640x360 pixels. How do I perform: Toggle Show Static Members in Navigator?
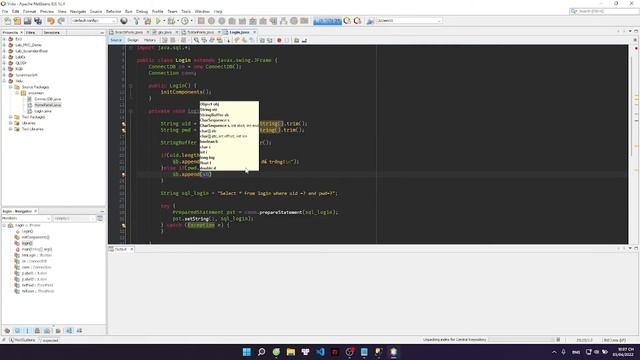click(27, 331)
